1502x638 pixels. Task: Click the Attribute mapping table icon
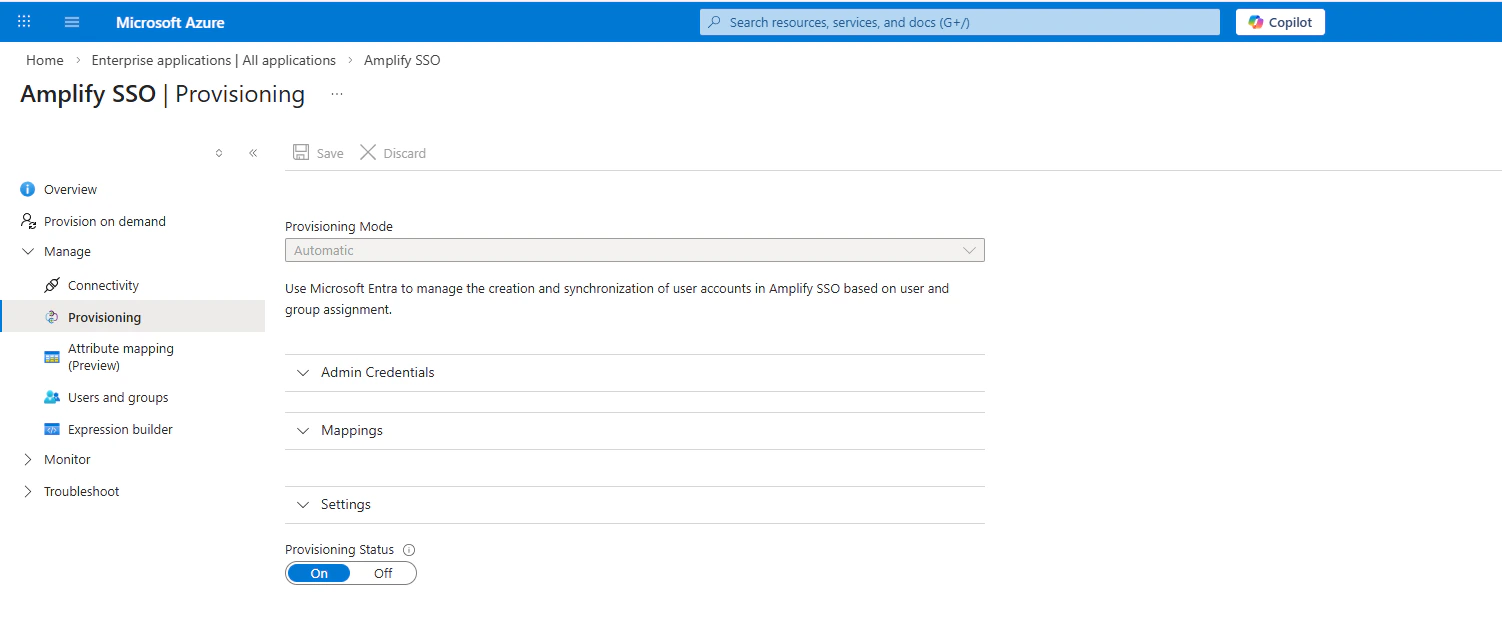coord(52,357)
